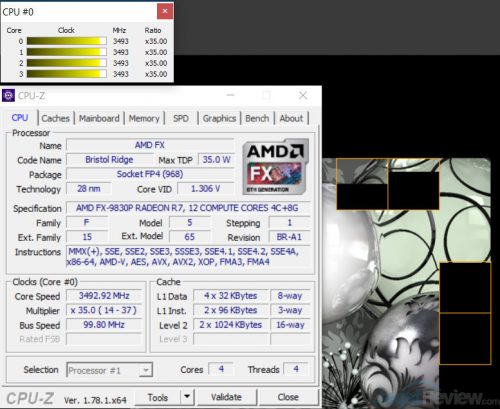
Task: Click the Close button in CPU-Z
Action: 288,397
